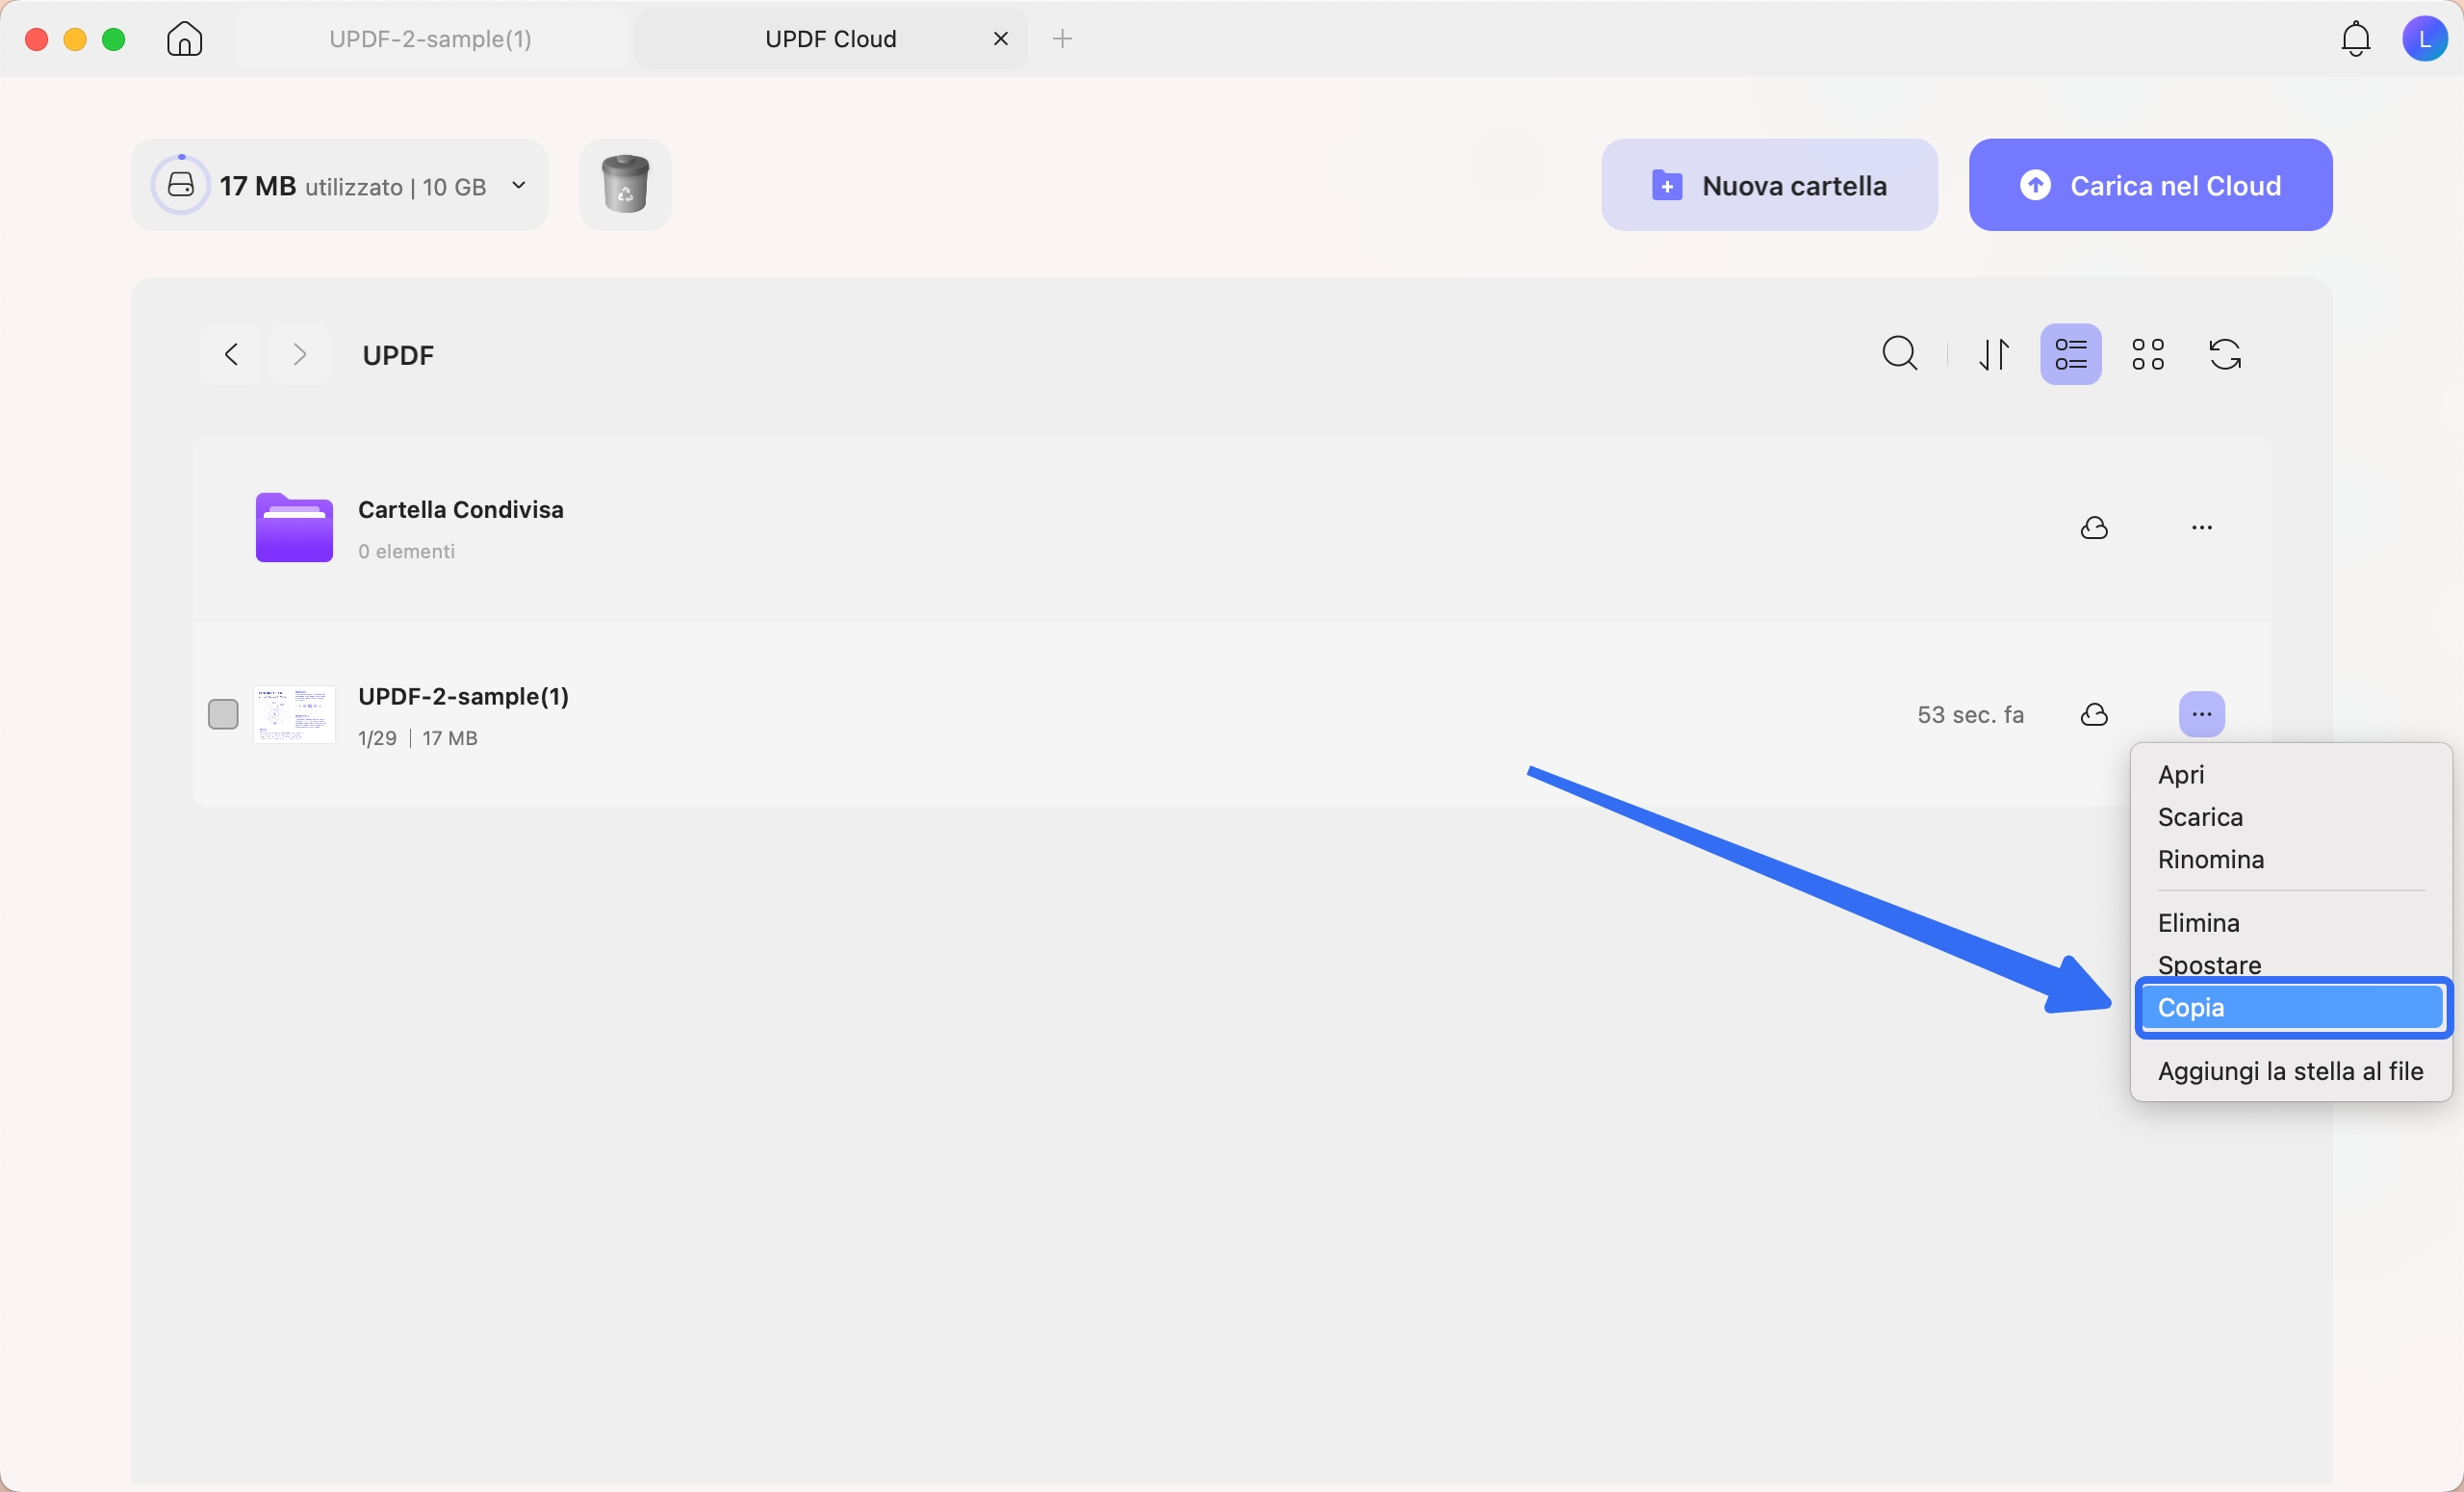Viewport: 2464px width, 1492px height.
Task: Open the UPDF-2-sample(1) thumbnail
Action: click(294, 715)
